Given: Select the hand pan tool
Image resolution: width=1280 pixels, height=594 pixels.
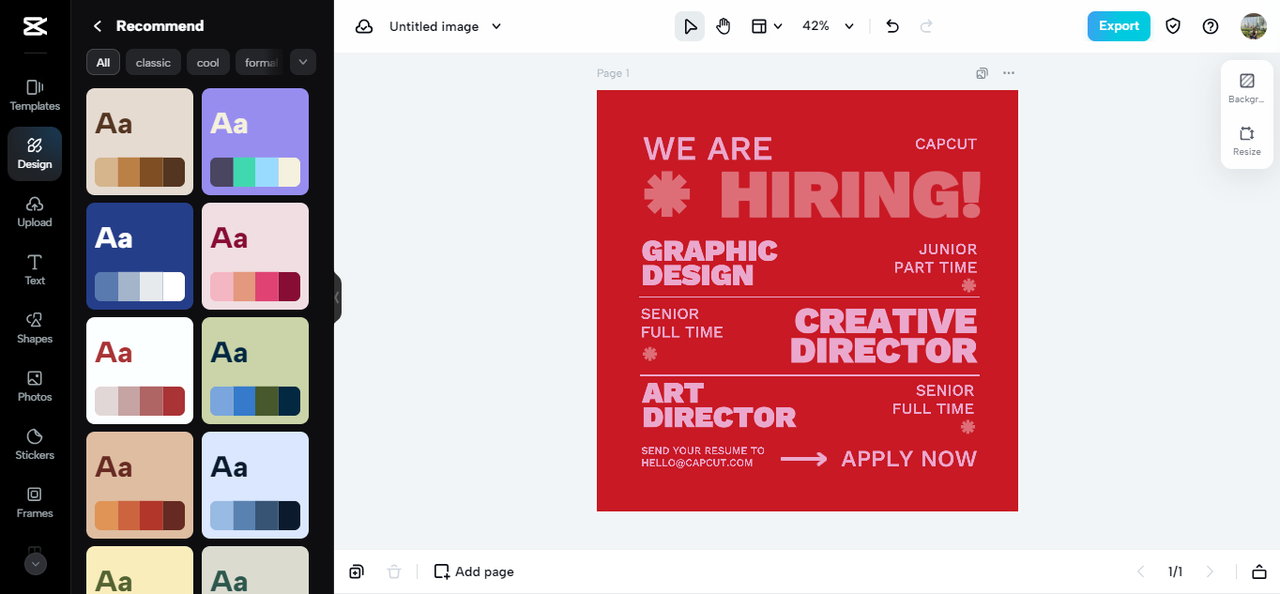Looking at the screenshot, I should click(723, 26).
